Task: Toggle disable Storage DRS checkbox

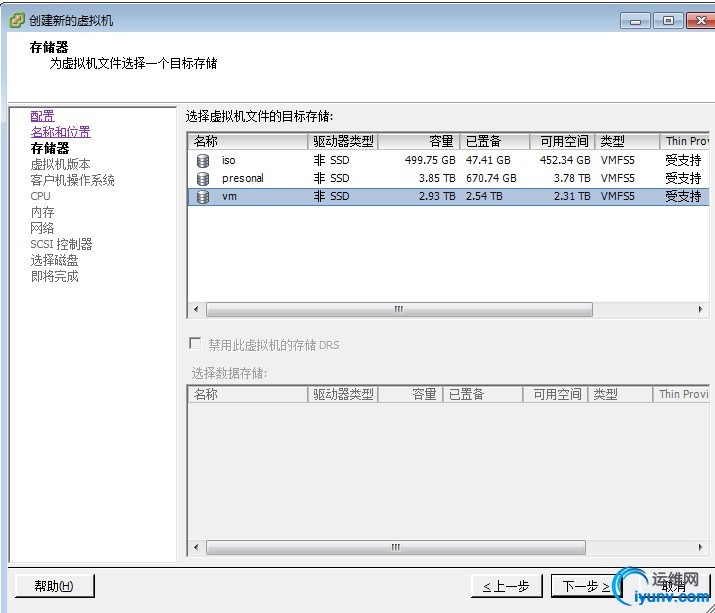Action: point(195,343)
